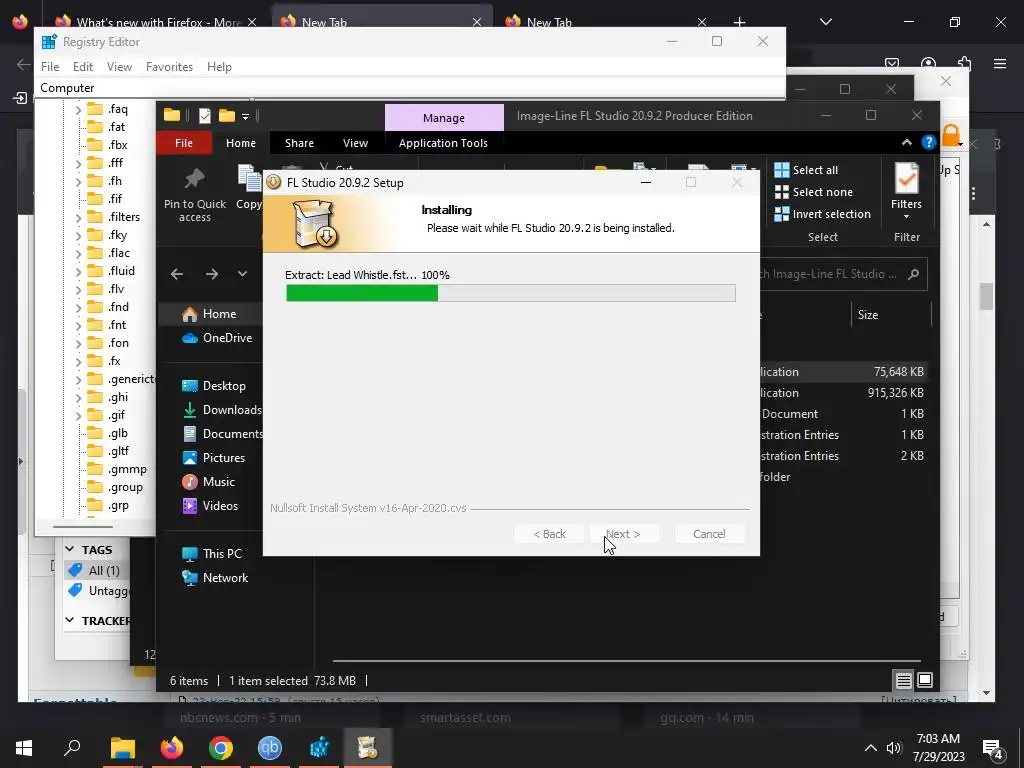Click the blue Help question mark icon
This screenshot has height=768, width=1024.
pyautogui.click(x=929, y=142)
